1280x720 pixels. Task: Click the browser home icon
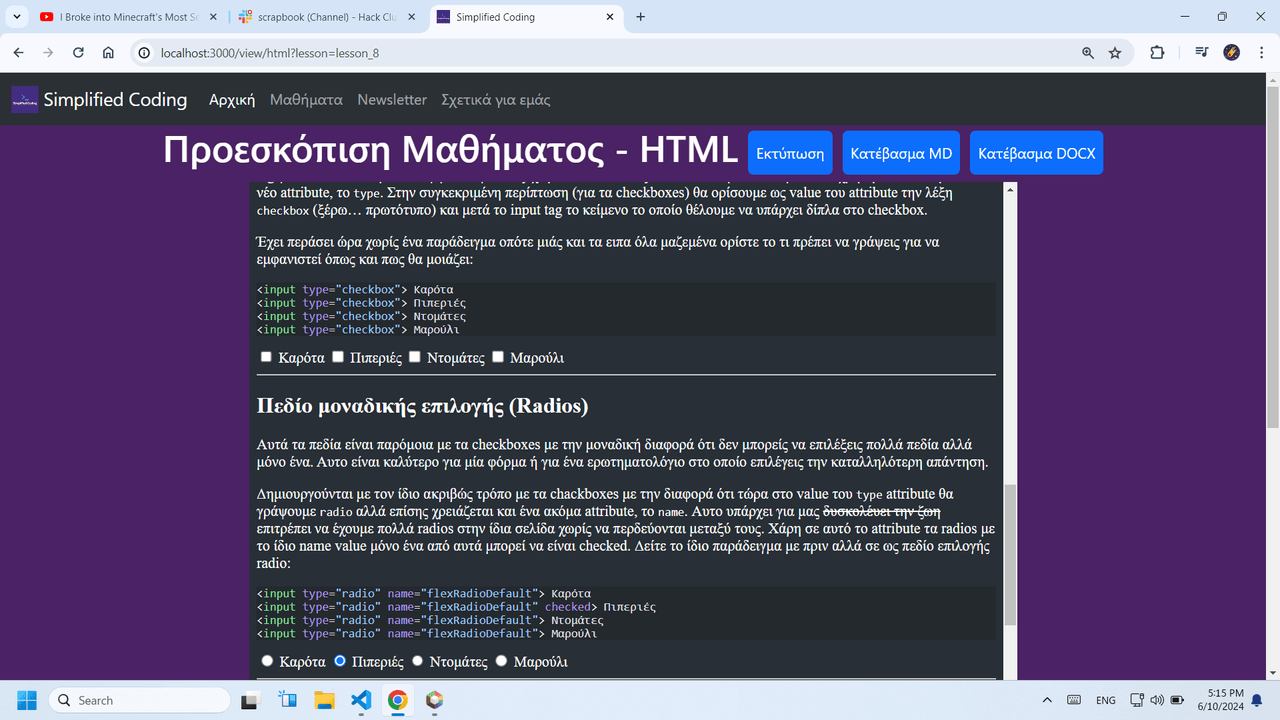coord(108,53)
